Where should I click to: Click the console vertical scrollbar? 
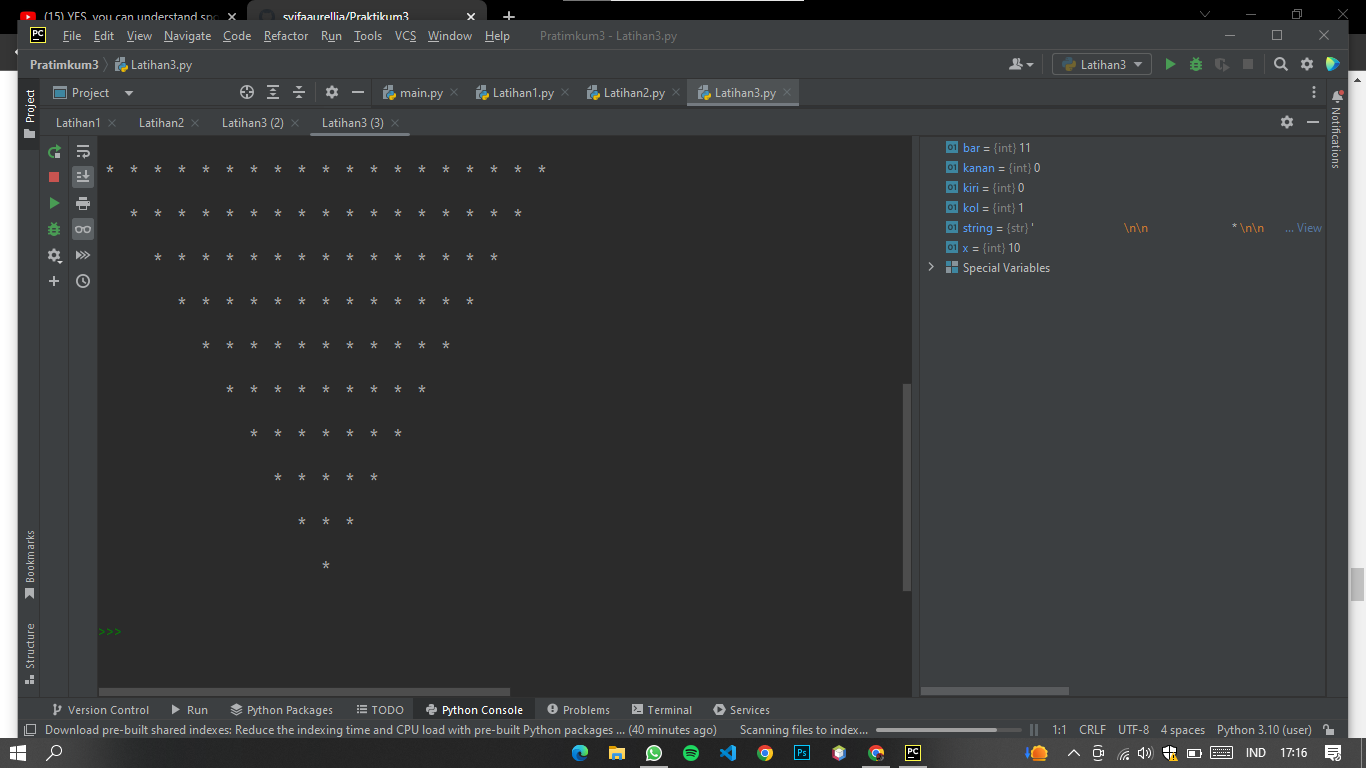click(907, 486)
